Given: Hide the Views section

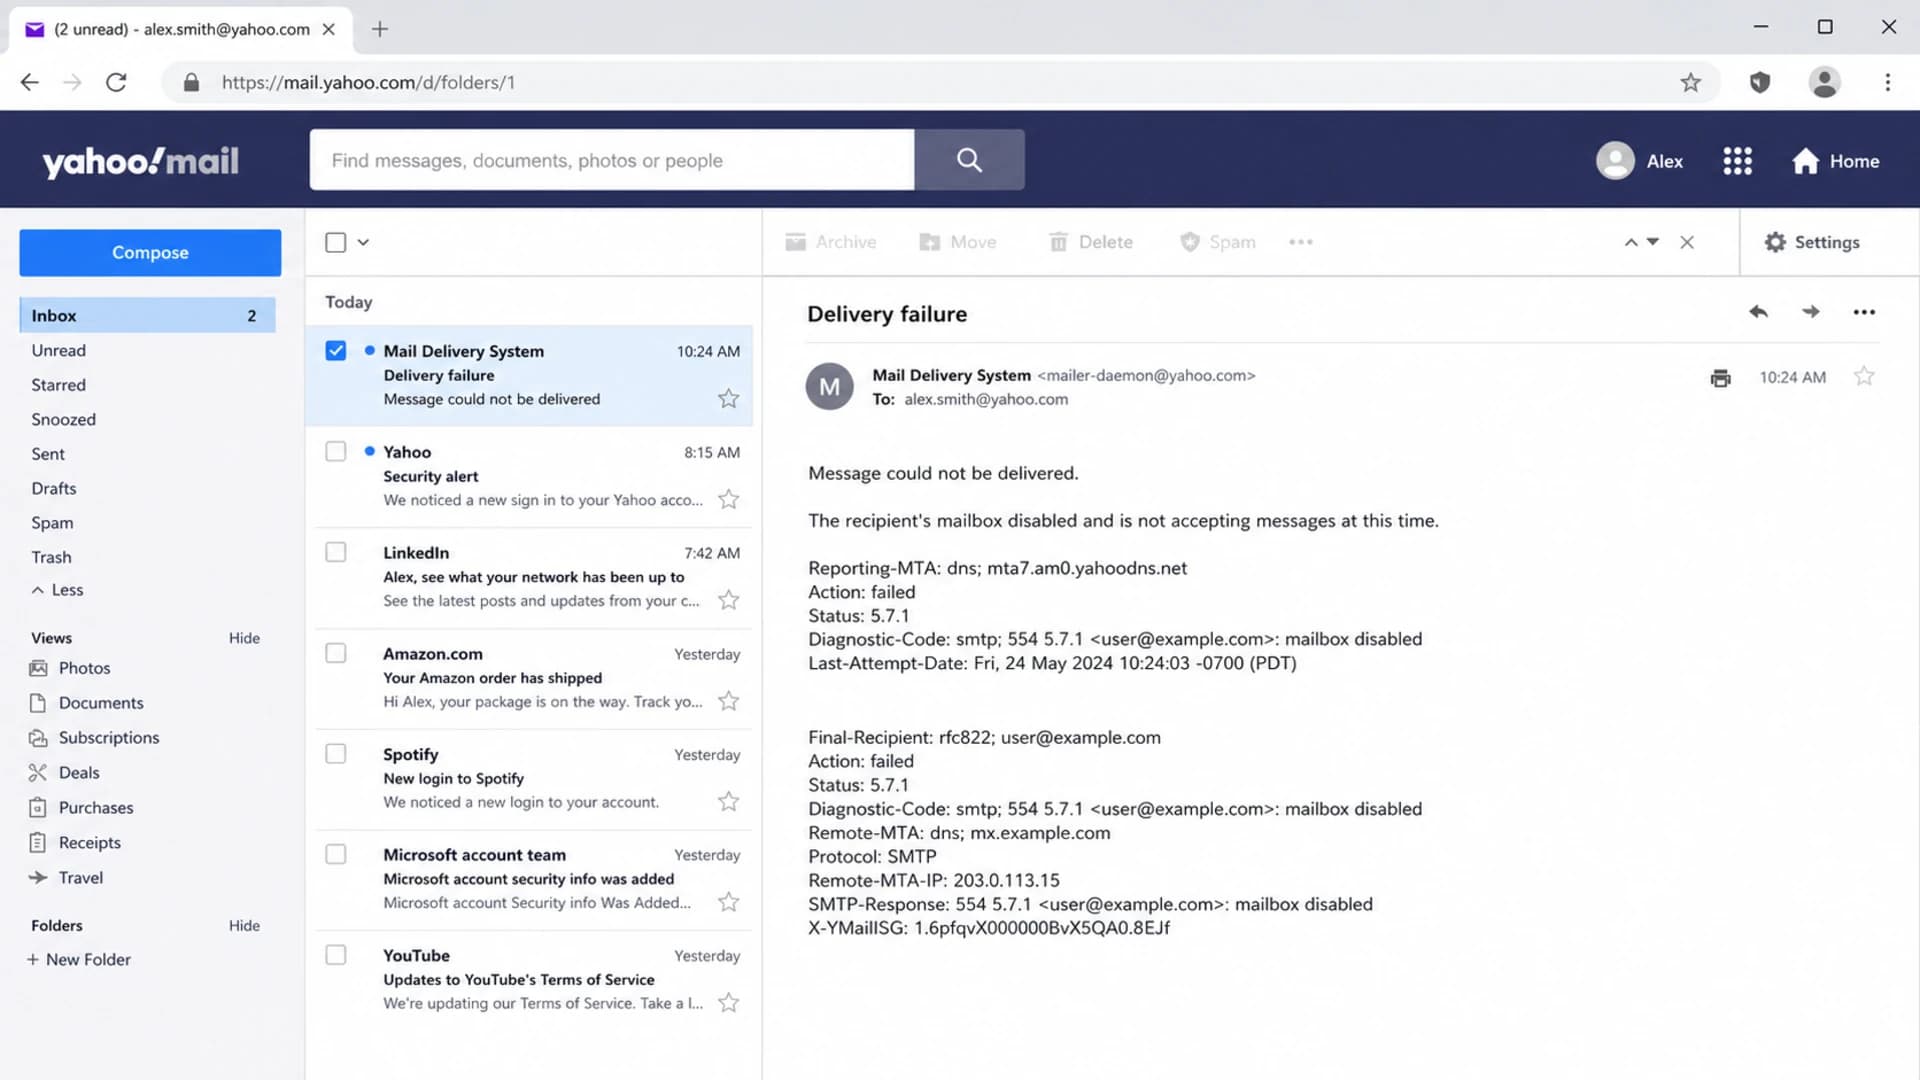Looking at the screenshot, I should click(244, 638).
